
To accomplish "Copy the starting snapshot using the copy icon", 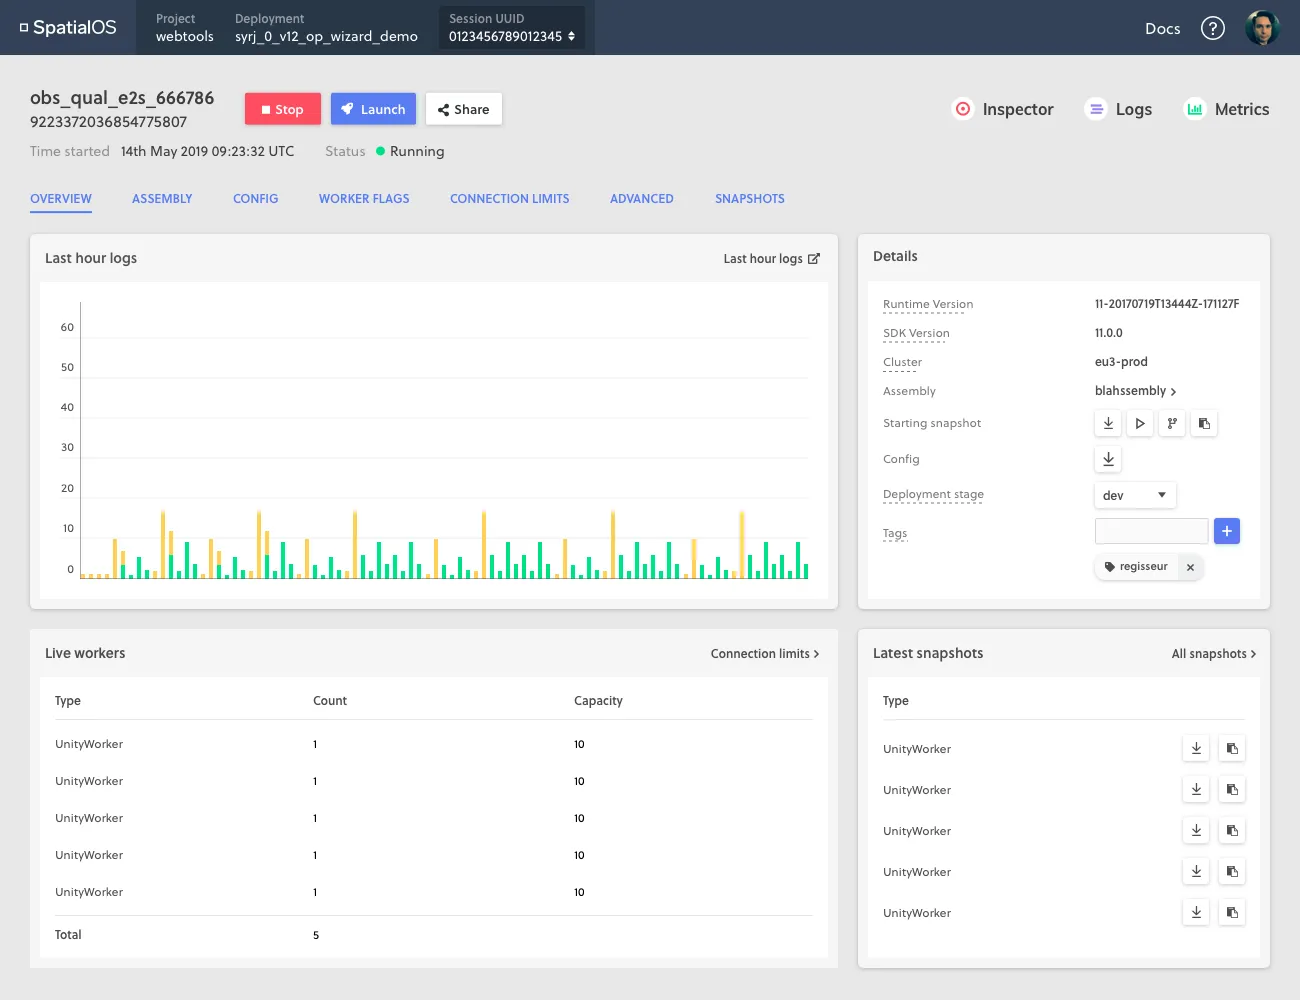I will (x=1204, y=424).
